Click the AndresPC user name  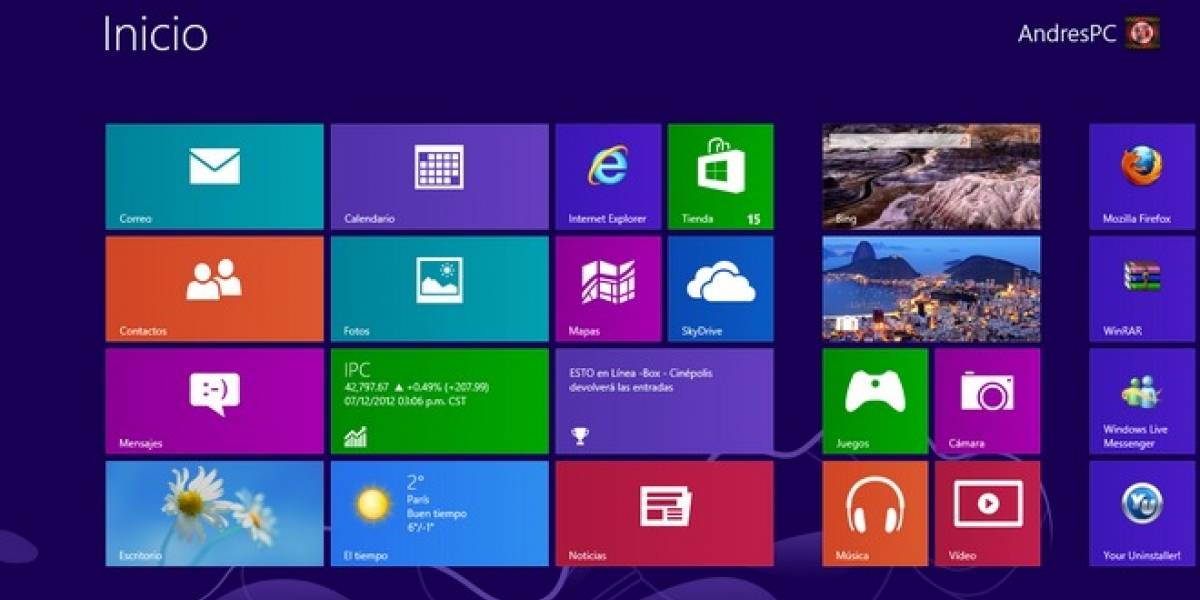pyautogui.click(x=1067, y=33)
